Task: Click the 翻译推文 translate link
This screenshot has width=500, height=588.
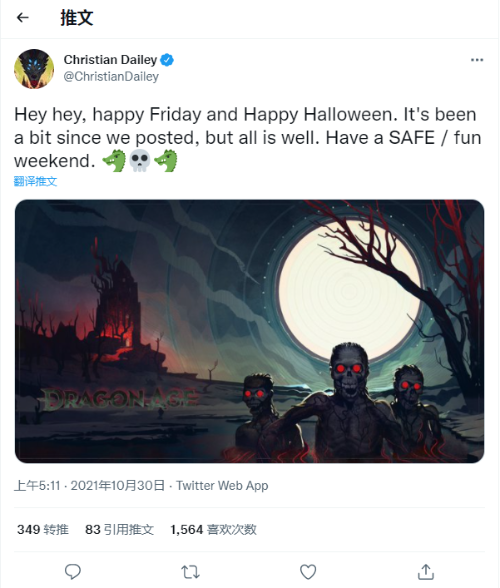Action: [x=35, y=182]
